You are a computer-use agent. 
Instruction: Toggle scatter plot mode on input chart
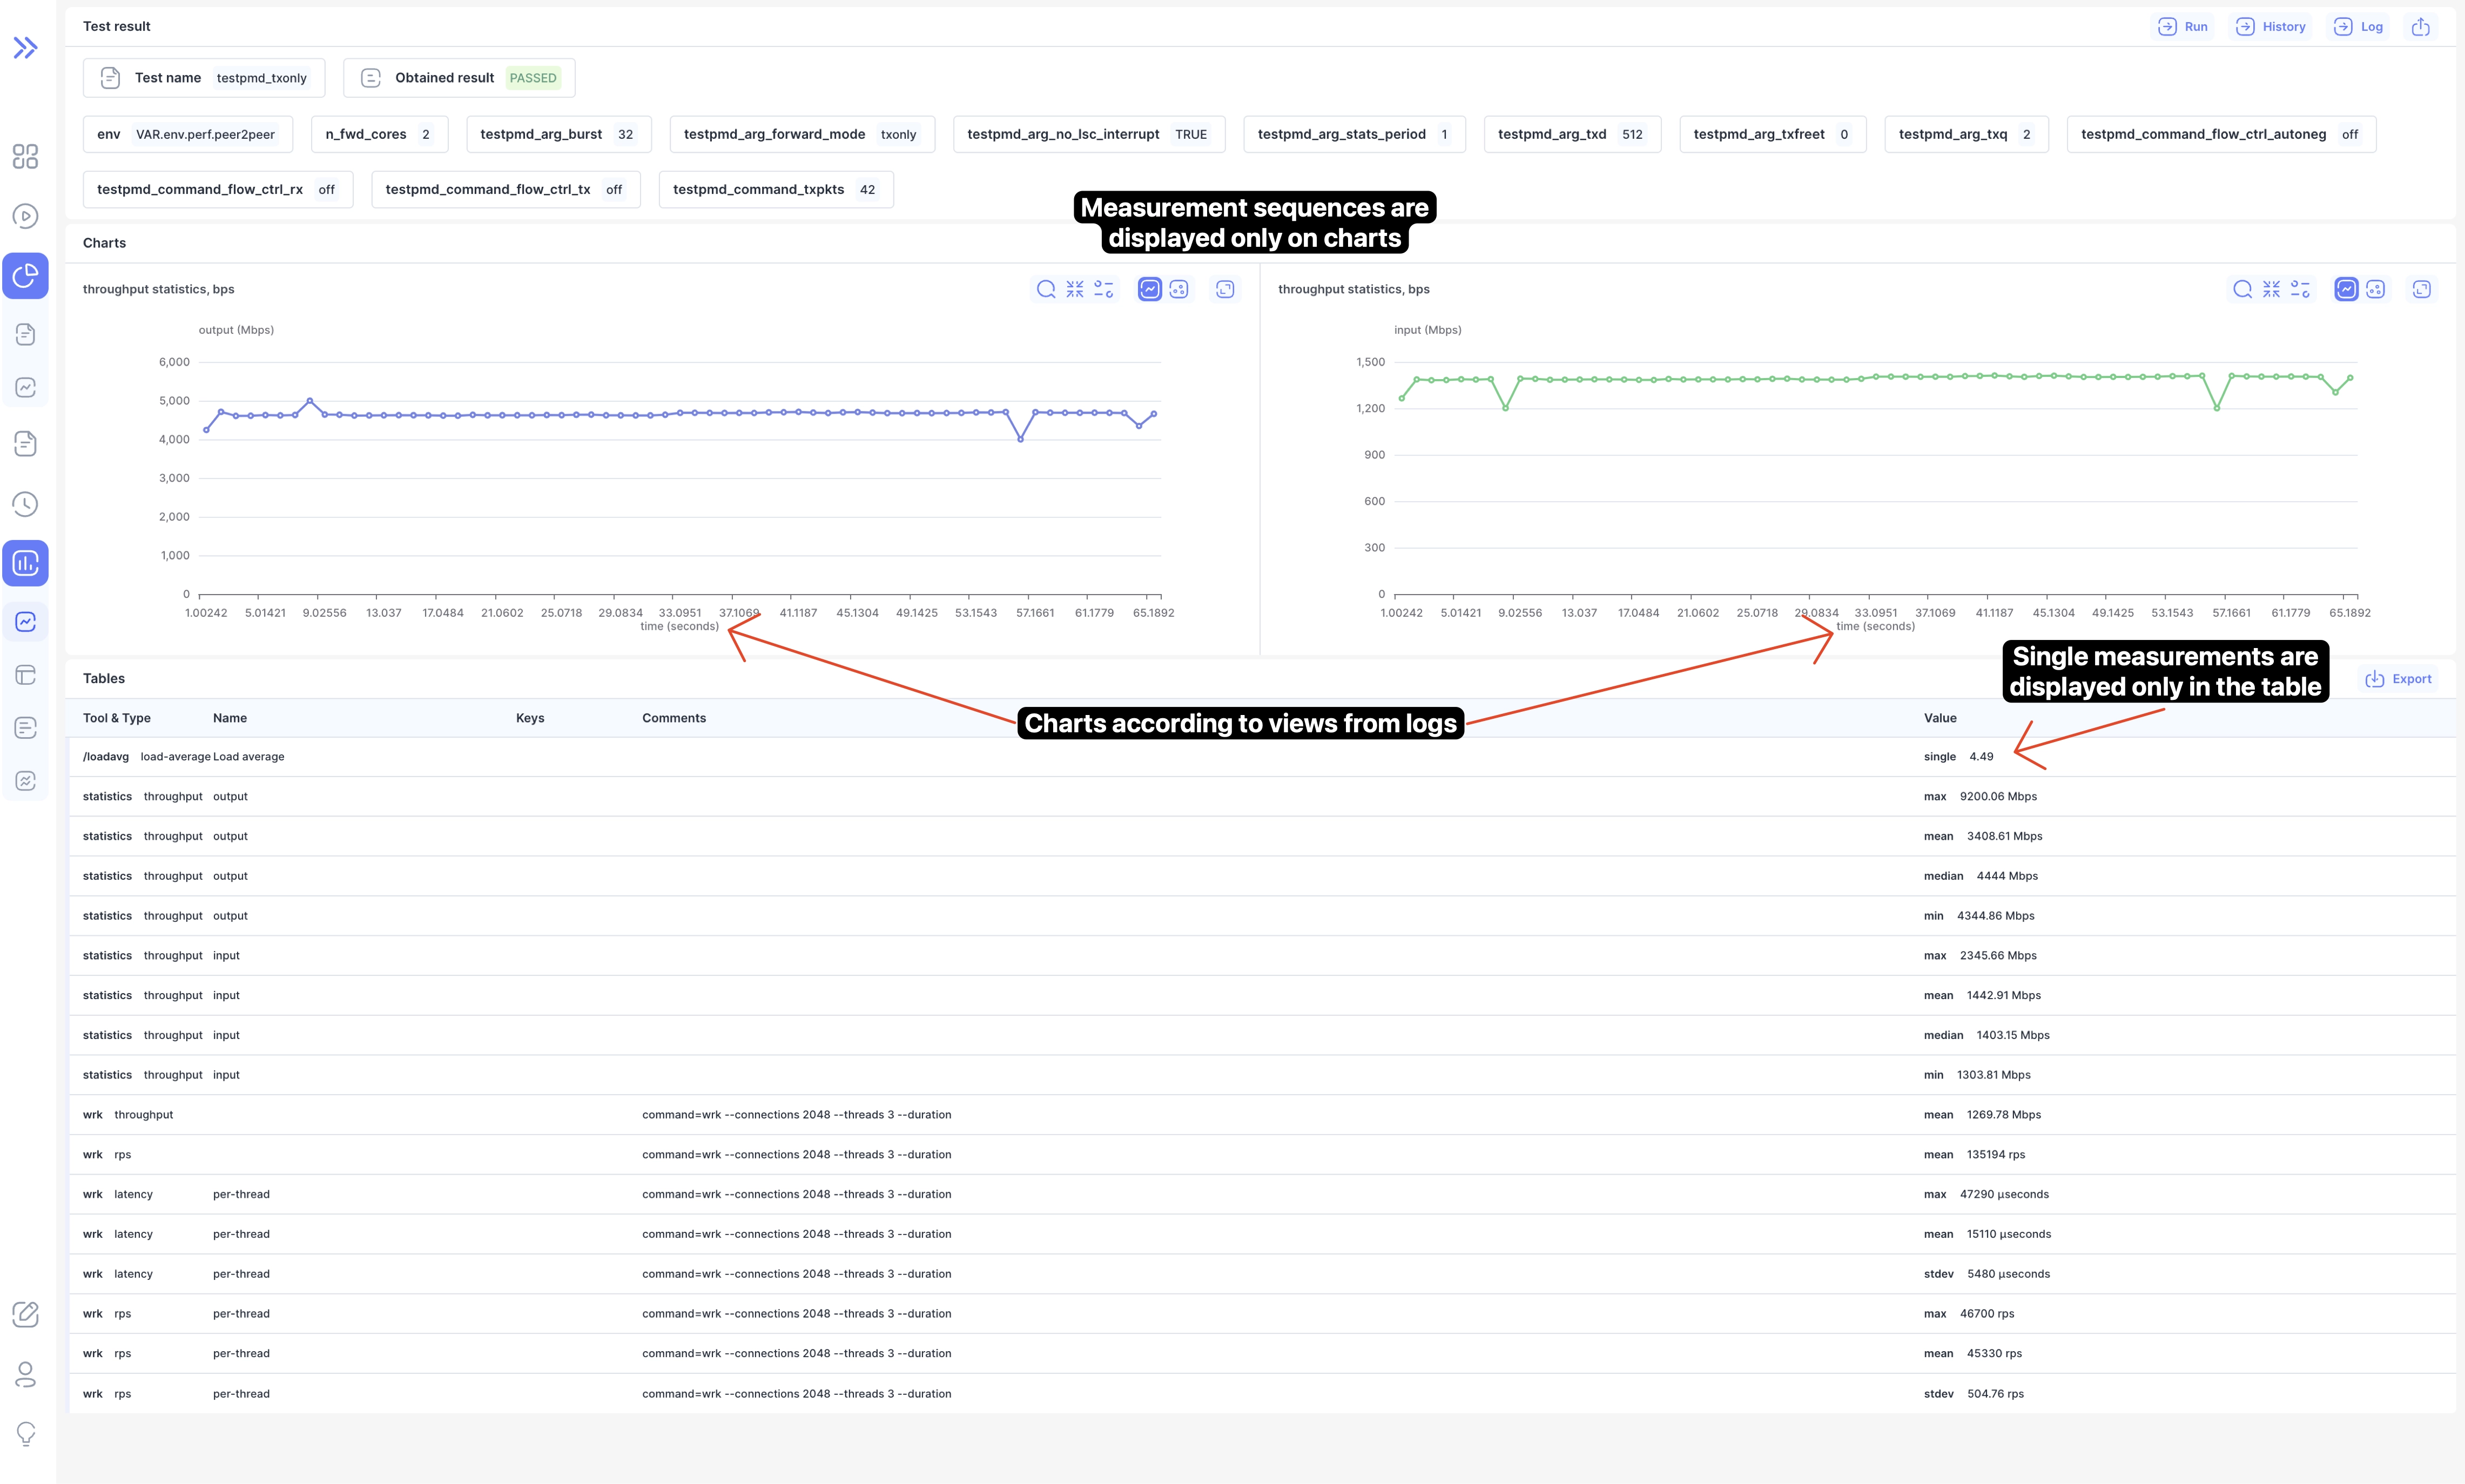2375,289
